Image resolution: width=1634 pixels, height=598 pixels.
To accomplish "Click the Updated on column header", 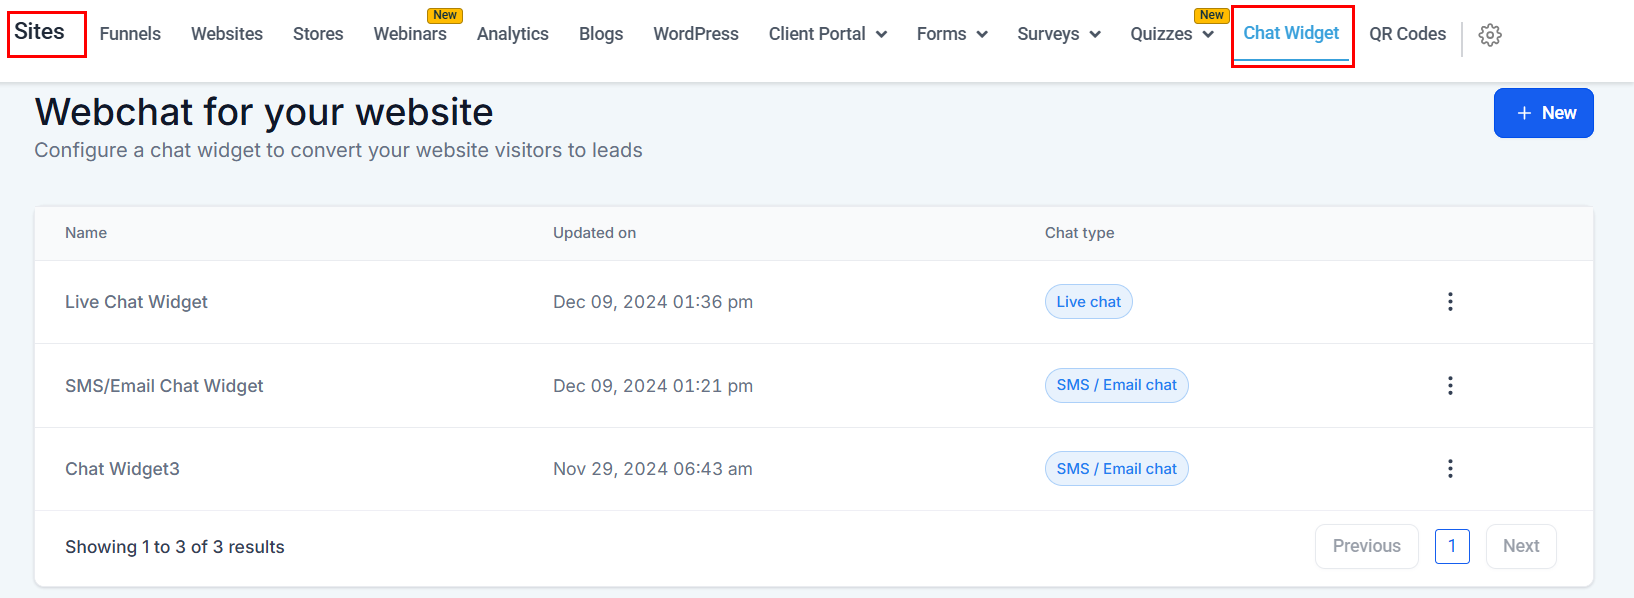I will coord(594,233).
